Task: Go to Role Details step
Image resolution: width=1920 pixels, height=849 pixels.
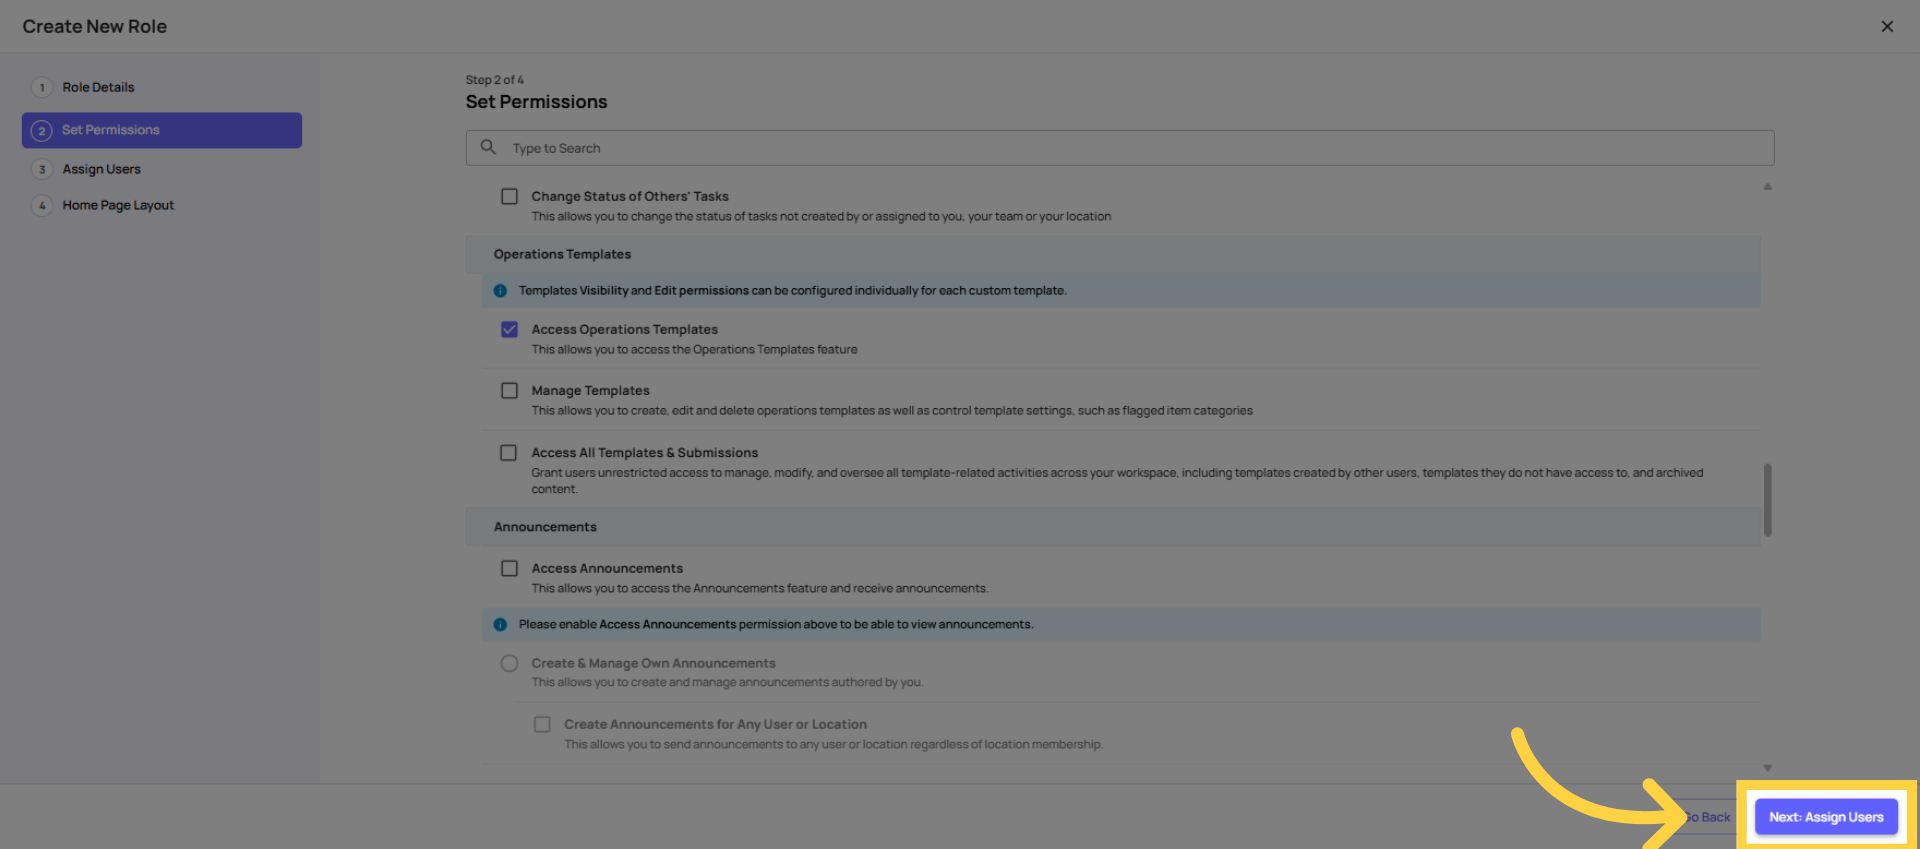Action: pyautogui.click(x=98, y=88)
